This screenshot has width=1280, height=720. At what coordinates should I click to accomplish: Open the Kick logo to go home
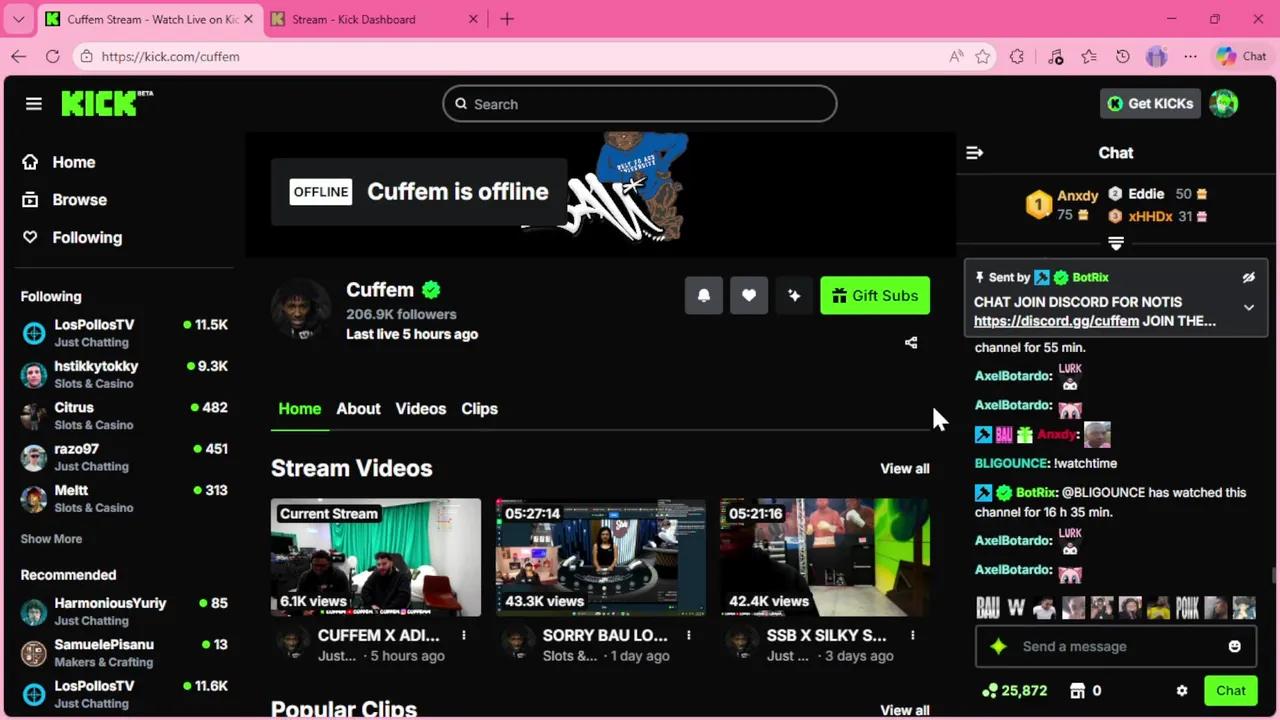click(98, 103)
